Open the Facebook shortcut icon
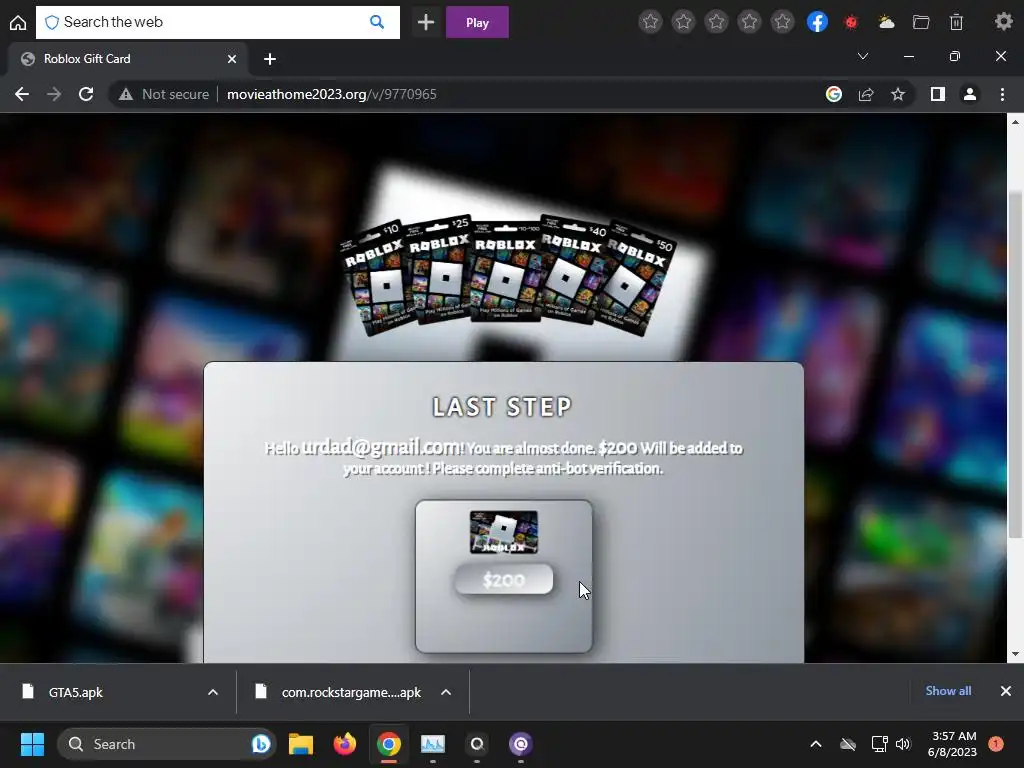 pyautogui.click(x=817, y=22)
